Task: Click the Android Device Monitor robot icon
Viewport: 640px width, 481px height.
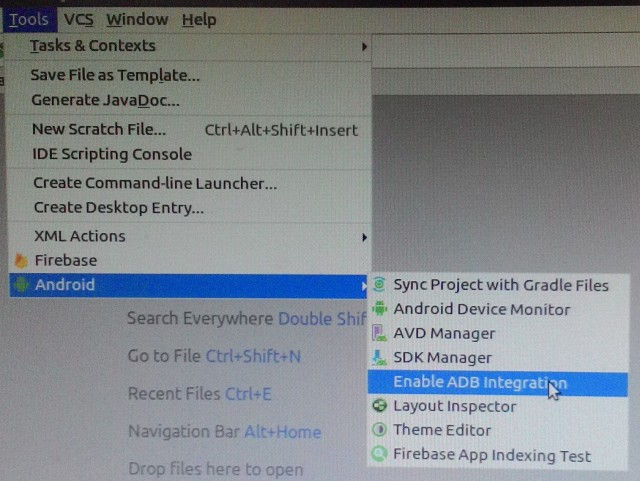Action: [379, 309]
